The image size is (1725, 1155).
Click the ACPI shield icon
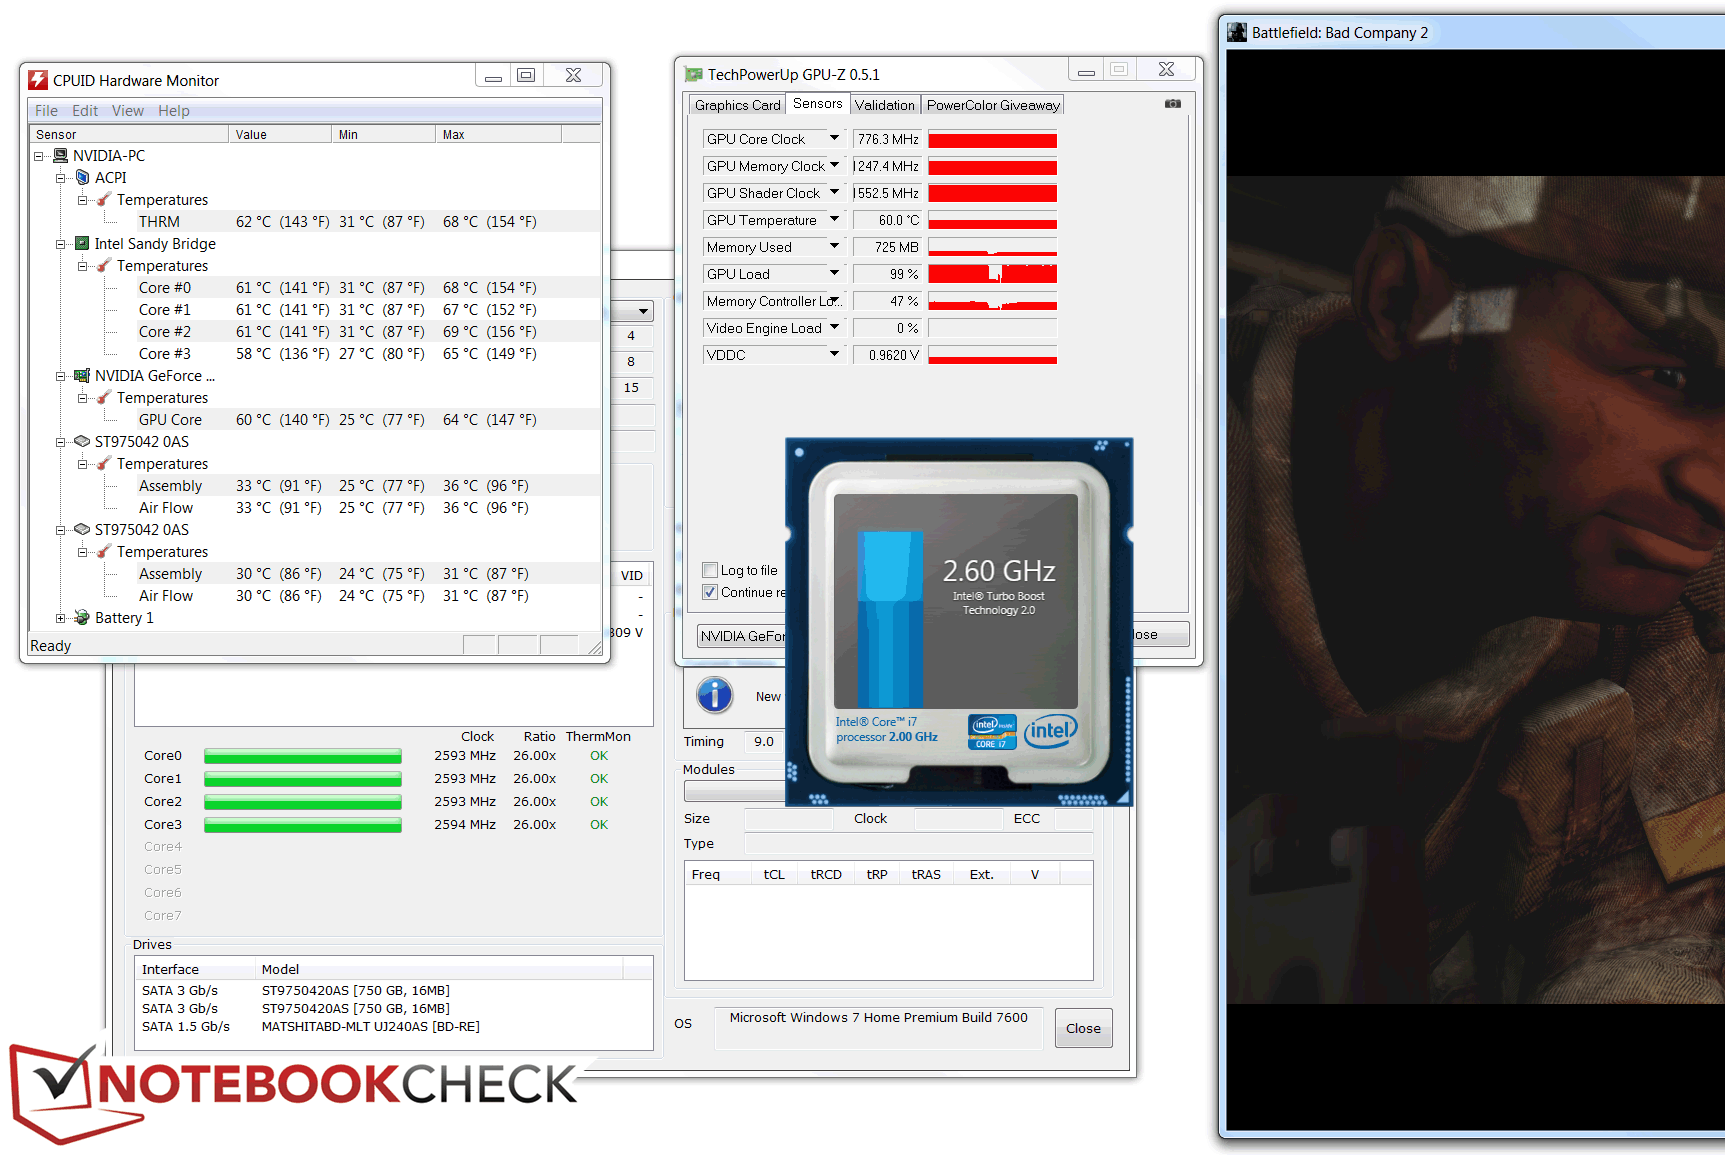tap(83, 178)
